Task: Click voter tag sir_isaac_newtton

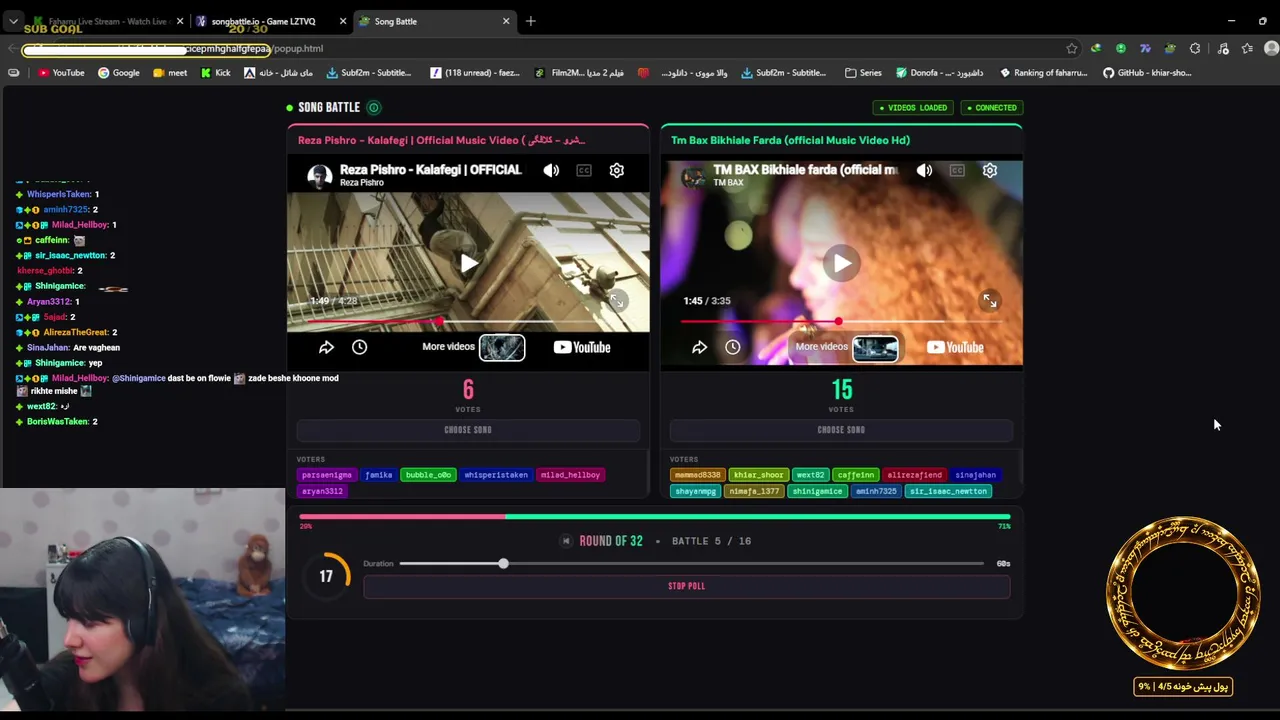Action: pyautogui.click(x=948, y=491)
